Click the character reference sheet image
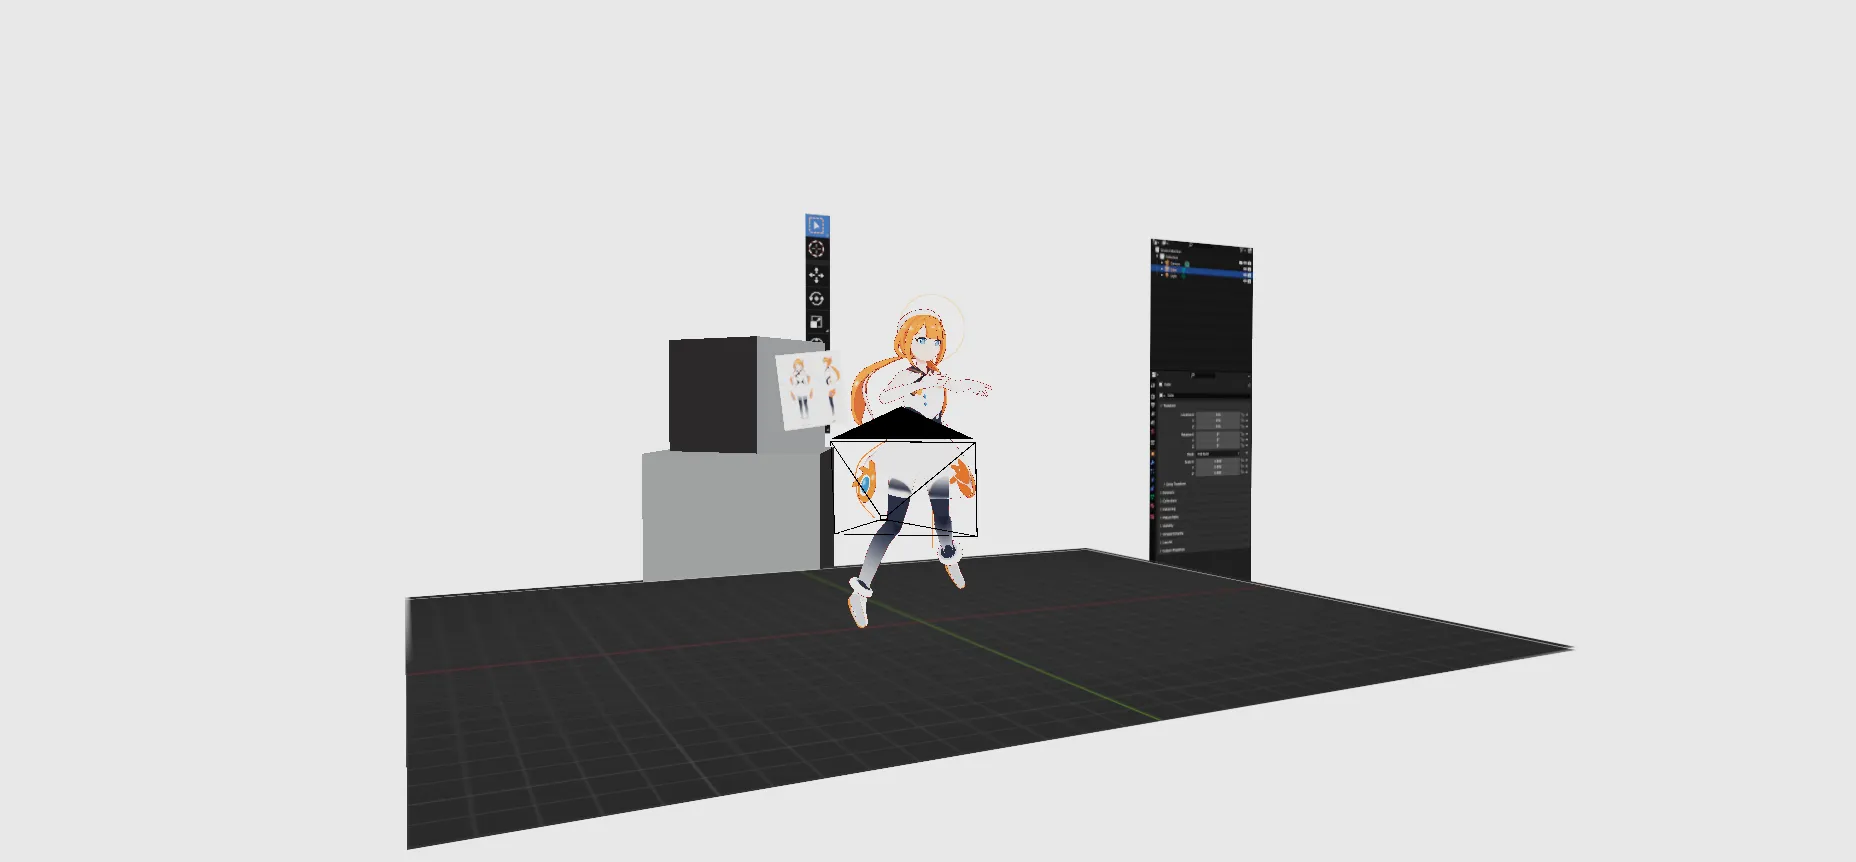This screenshot has height=862, width=1856. [x=808, y=390]
